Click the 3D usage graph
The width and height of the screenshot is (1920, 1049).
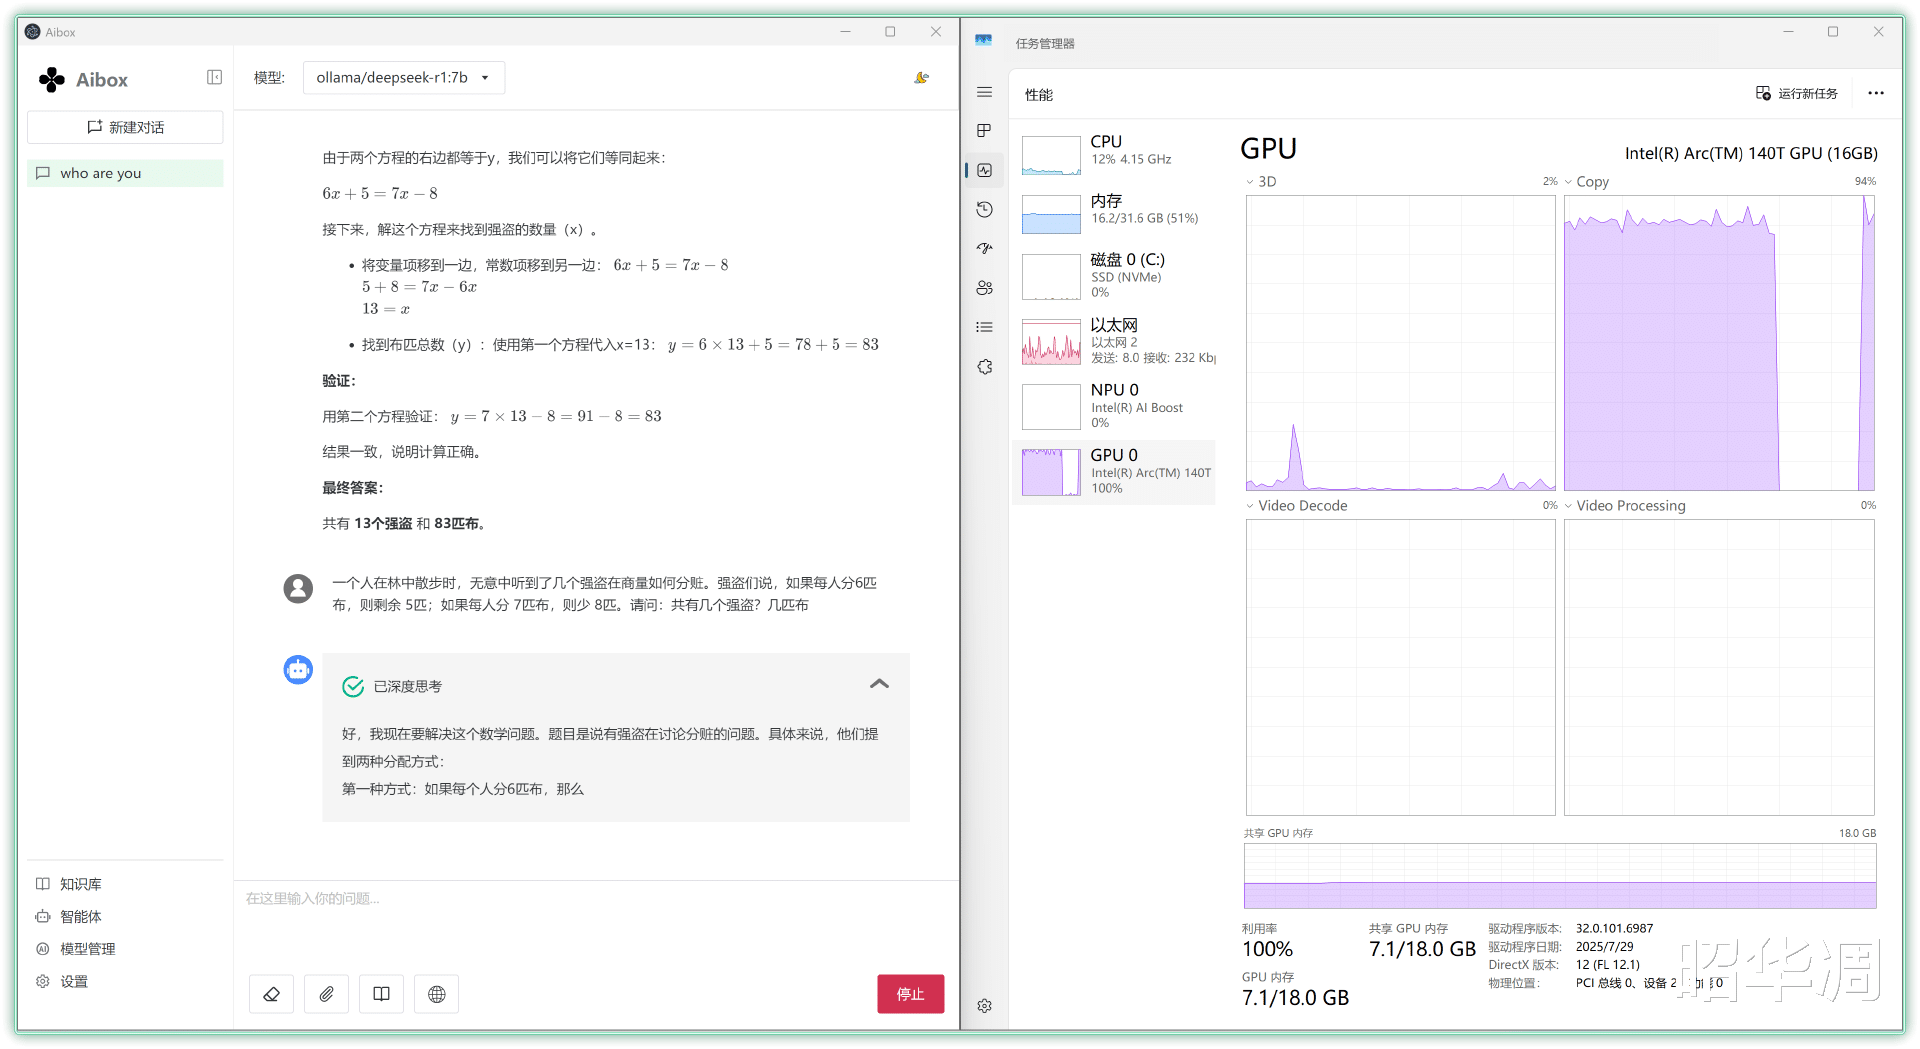(1400, 343)
